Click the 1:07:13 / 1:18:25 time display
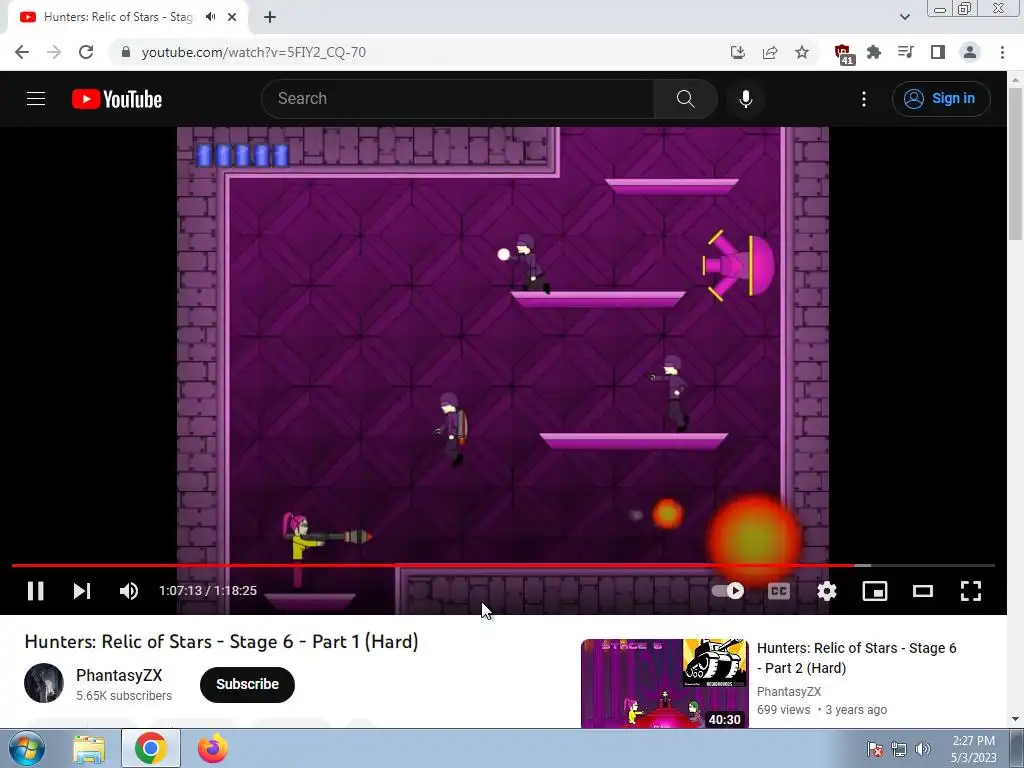 (x=208, y=591)
